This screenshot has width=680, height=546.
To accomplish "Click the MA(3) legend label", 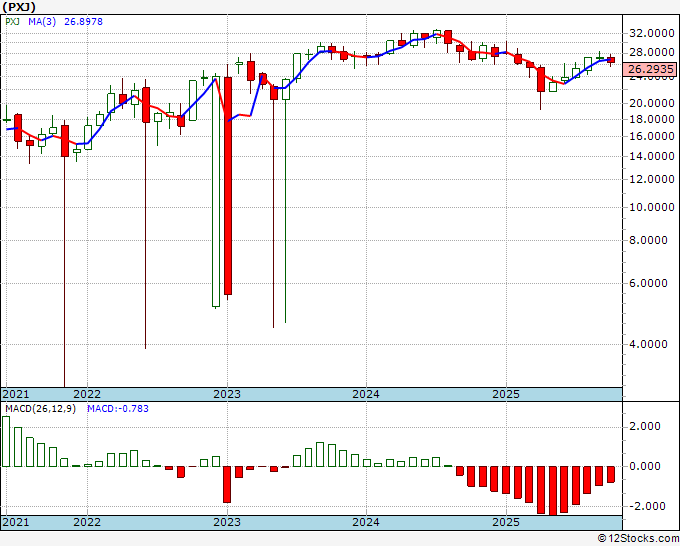I will [42, 21].
